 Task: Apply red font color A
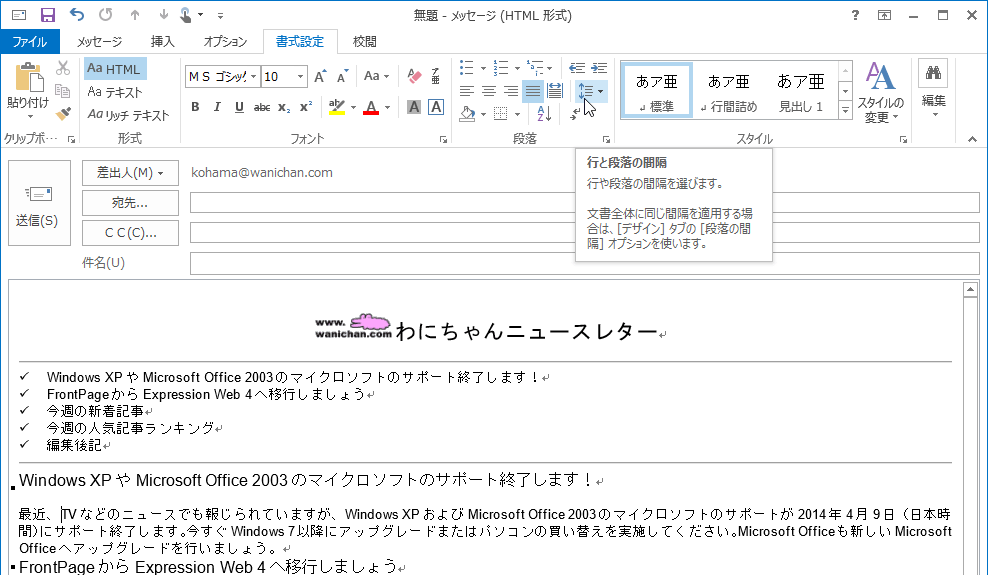pos(371,108)
